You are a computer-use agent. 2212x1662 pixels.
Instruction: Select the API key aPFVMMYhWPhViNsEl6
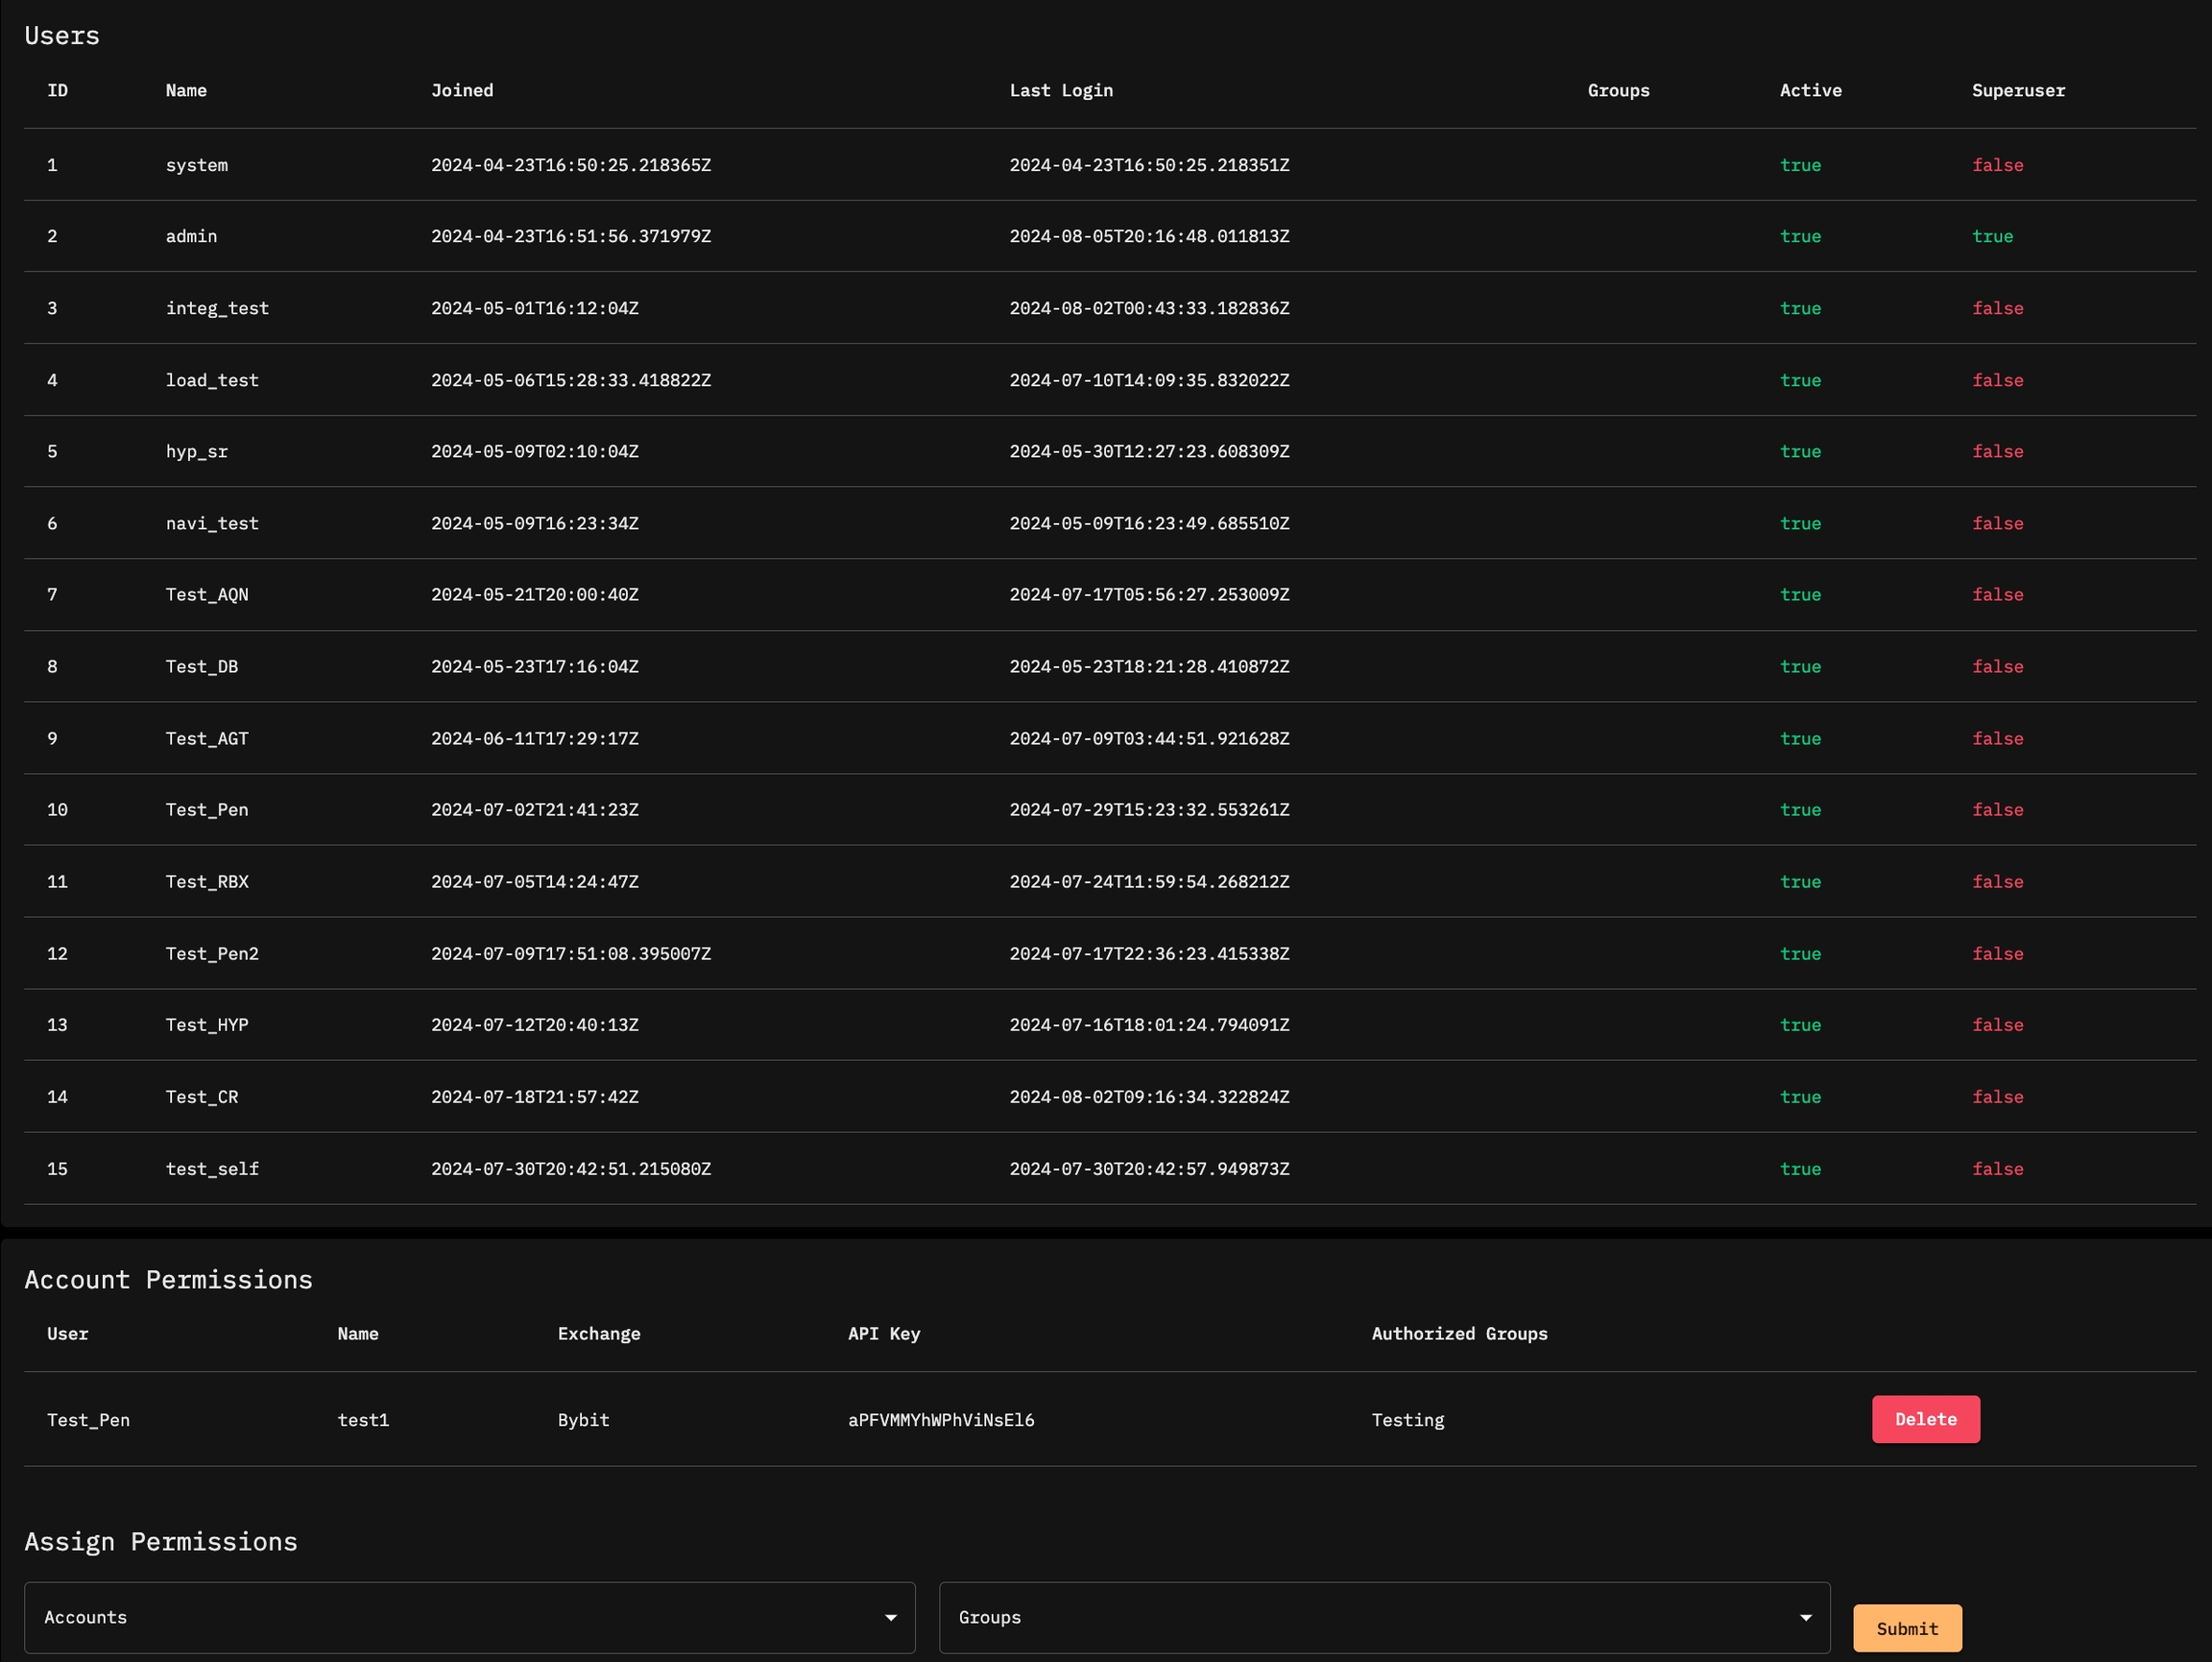pyautogui.click(x=941, y=1420)
